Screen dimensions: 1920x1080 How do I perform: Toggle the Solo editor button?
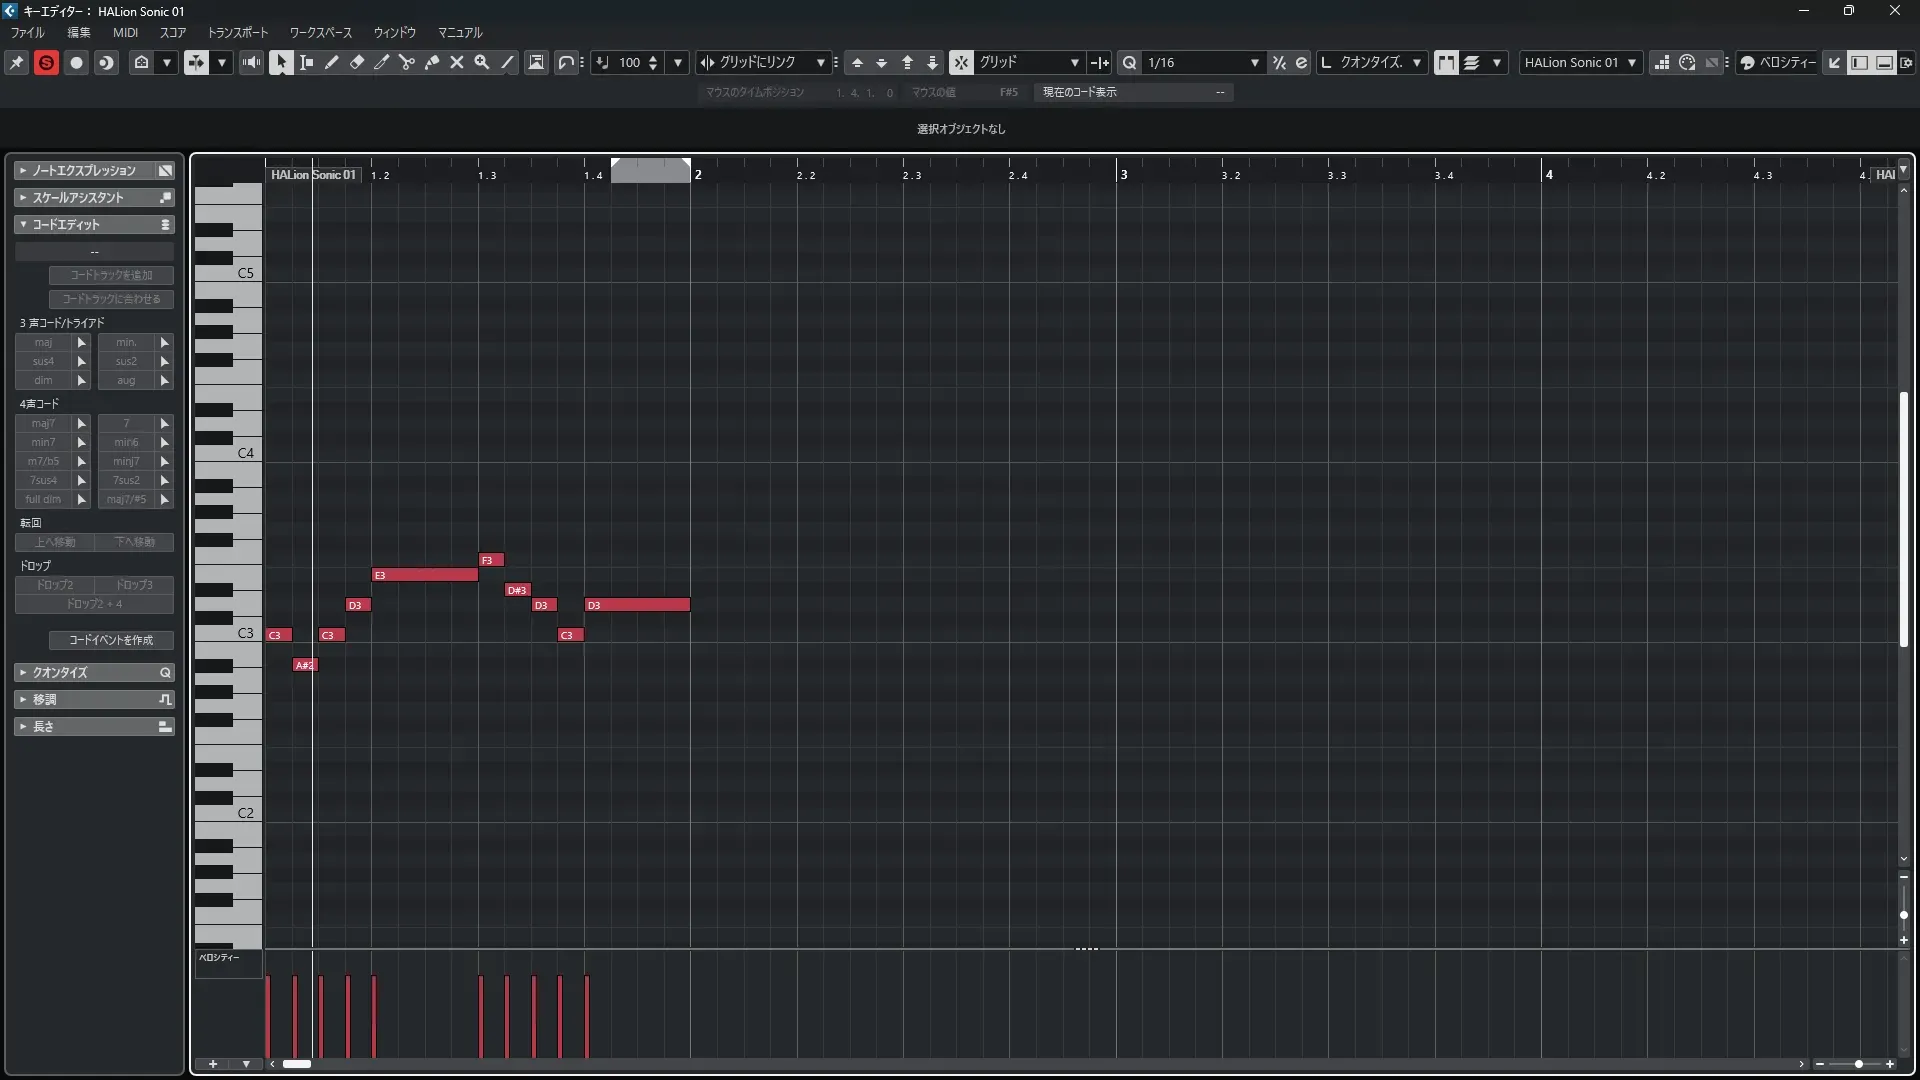tap(46, 62)
